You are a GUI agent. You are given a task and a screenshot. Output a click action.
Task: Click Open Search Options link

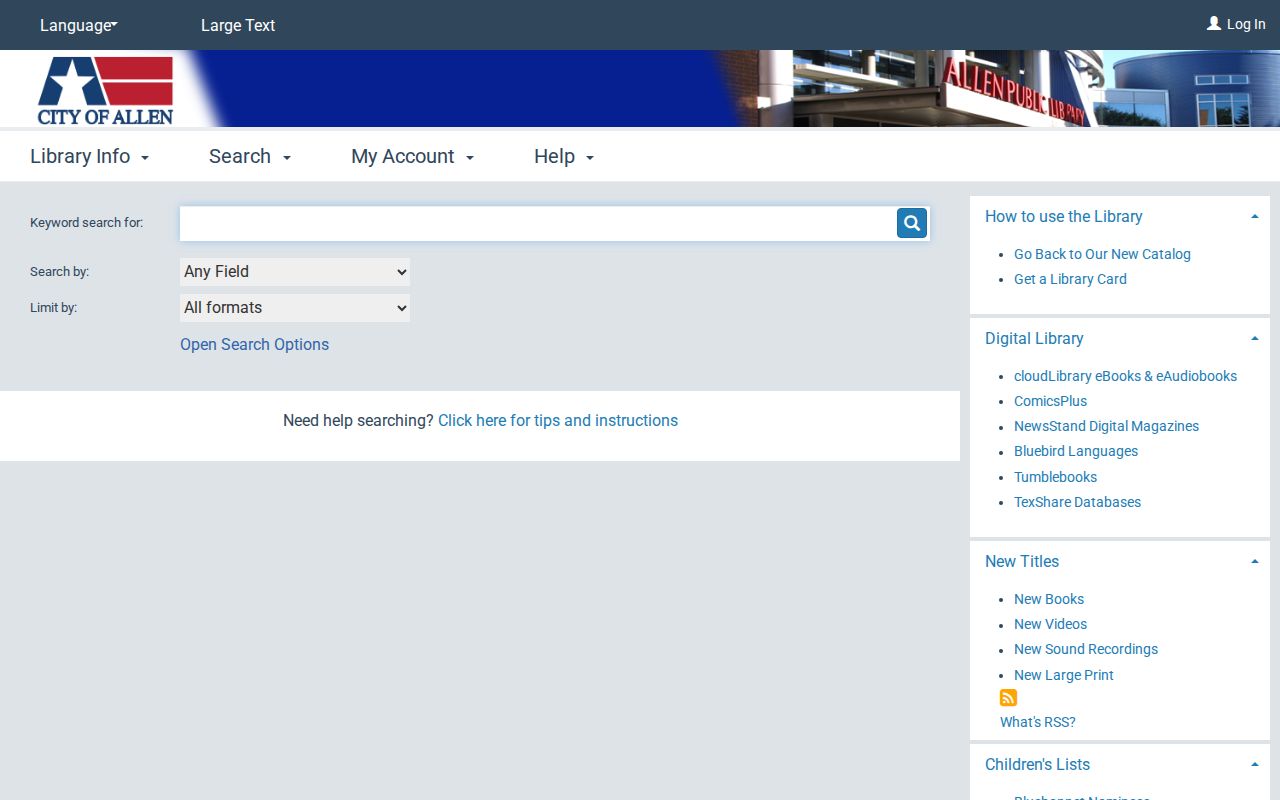tap(254, 344)
